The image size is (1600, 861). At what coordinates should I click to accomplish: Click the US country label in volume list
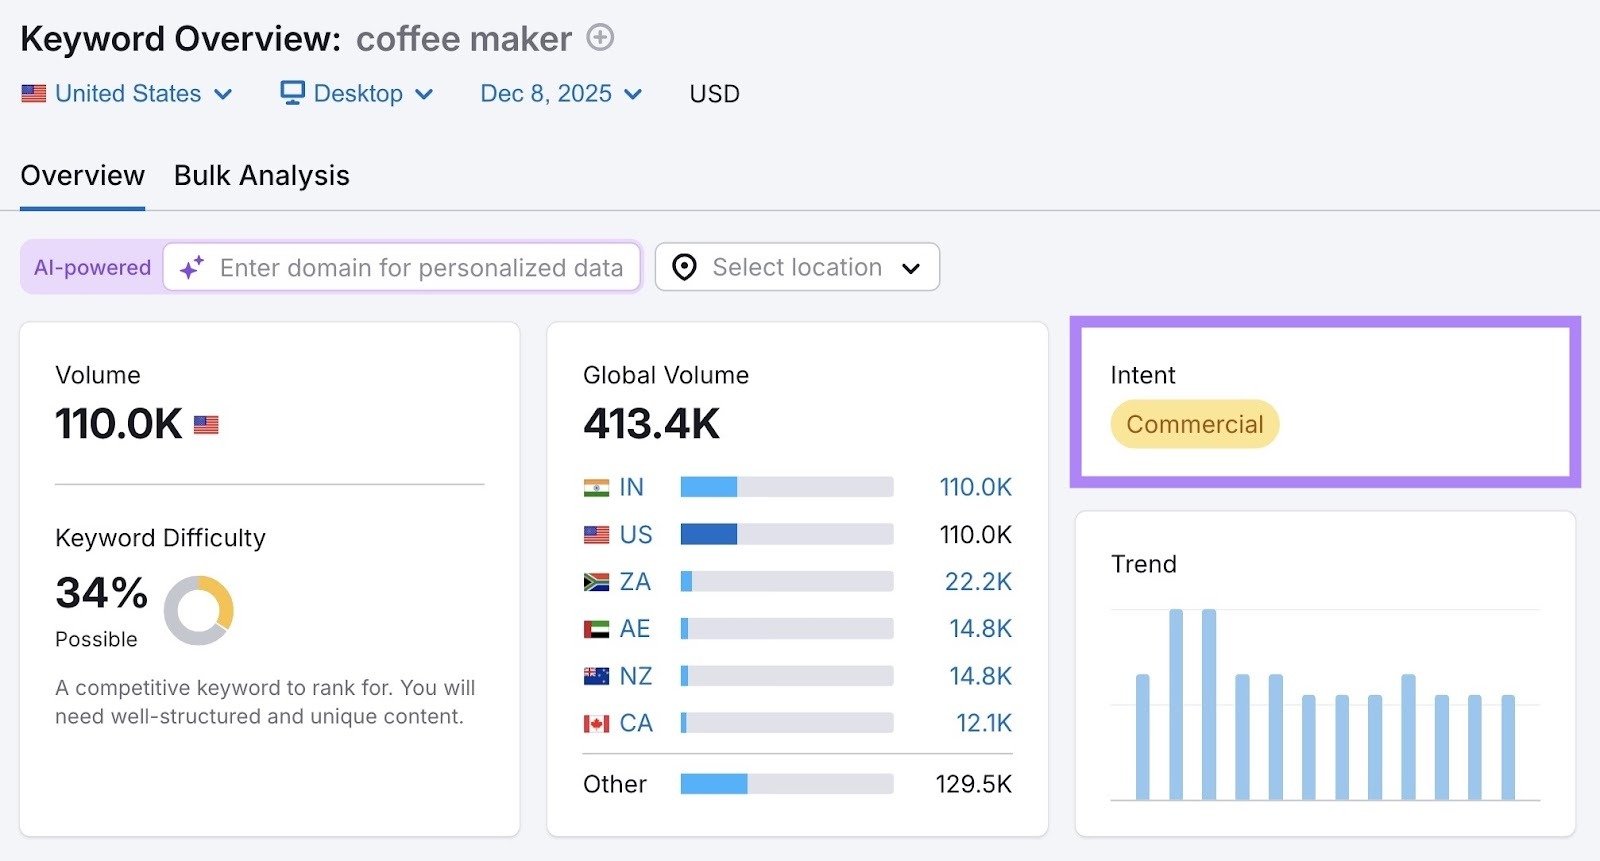tap(636, 535)
